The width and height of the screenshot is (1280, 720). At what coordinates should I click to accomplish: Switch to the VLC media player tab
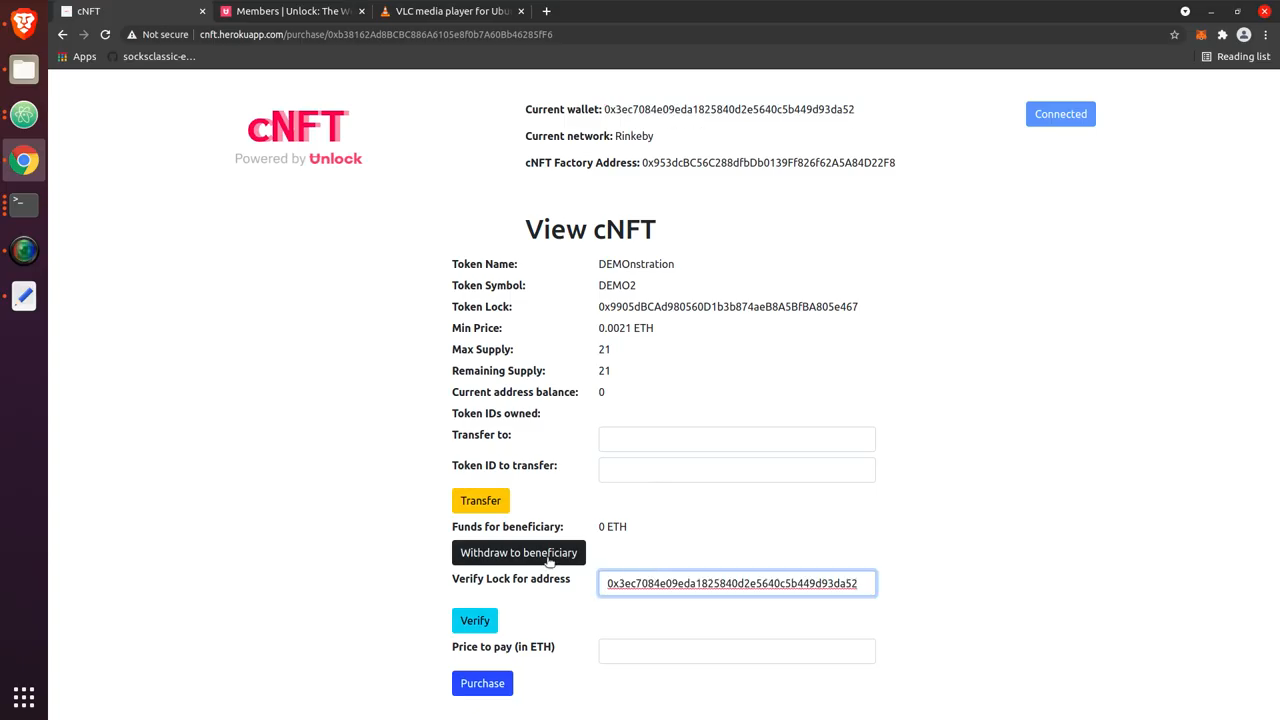click(451, 11)
